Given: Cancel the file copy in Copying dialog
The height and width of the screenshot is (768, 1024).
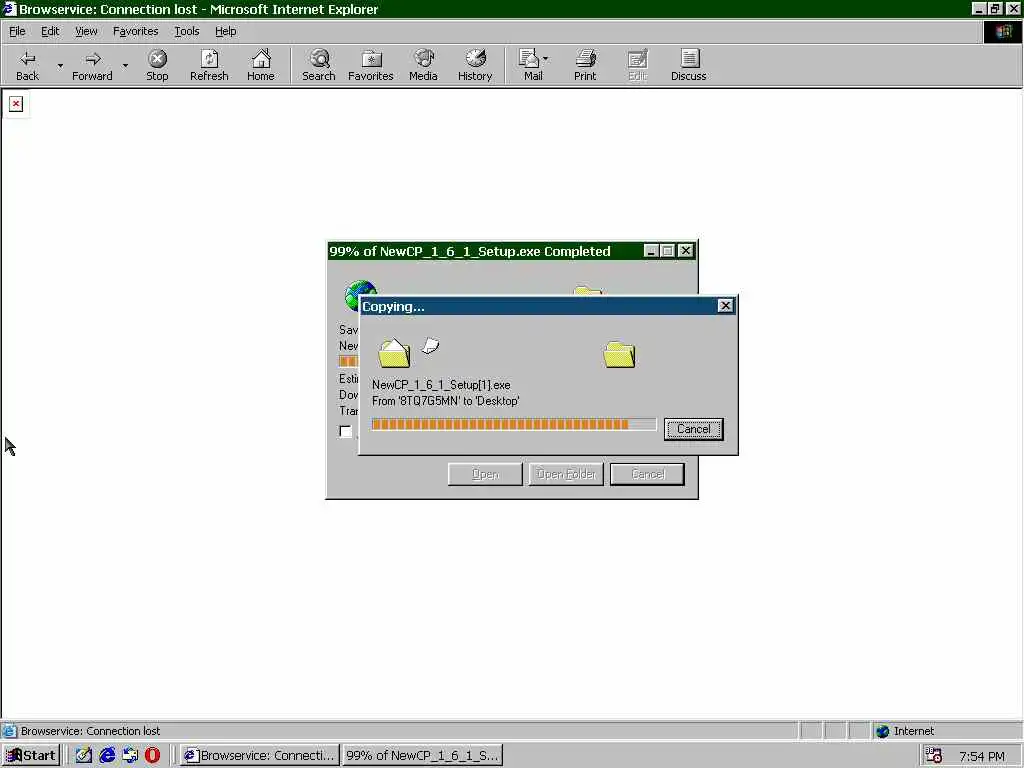Looking at the screenshot, I should click(x=694, y=429).
